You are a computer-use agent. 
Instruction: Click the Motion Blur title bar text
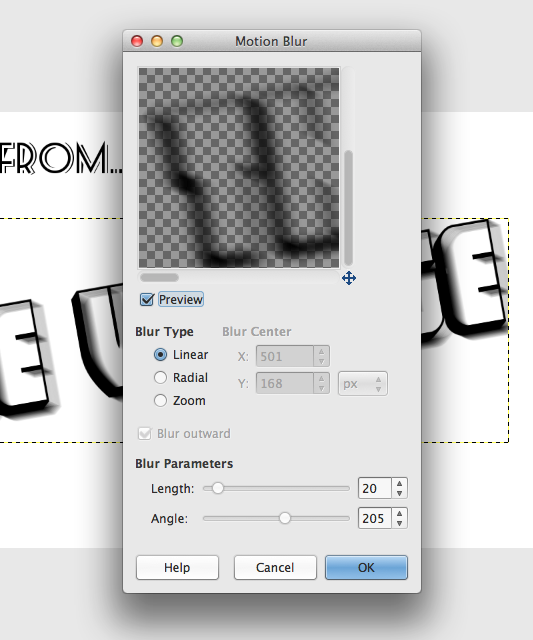coord(271,41)
